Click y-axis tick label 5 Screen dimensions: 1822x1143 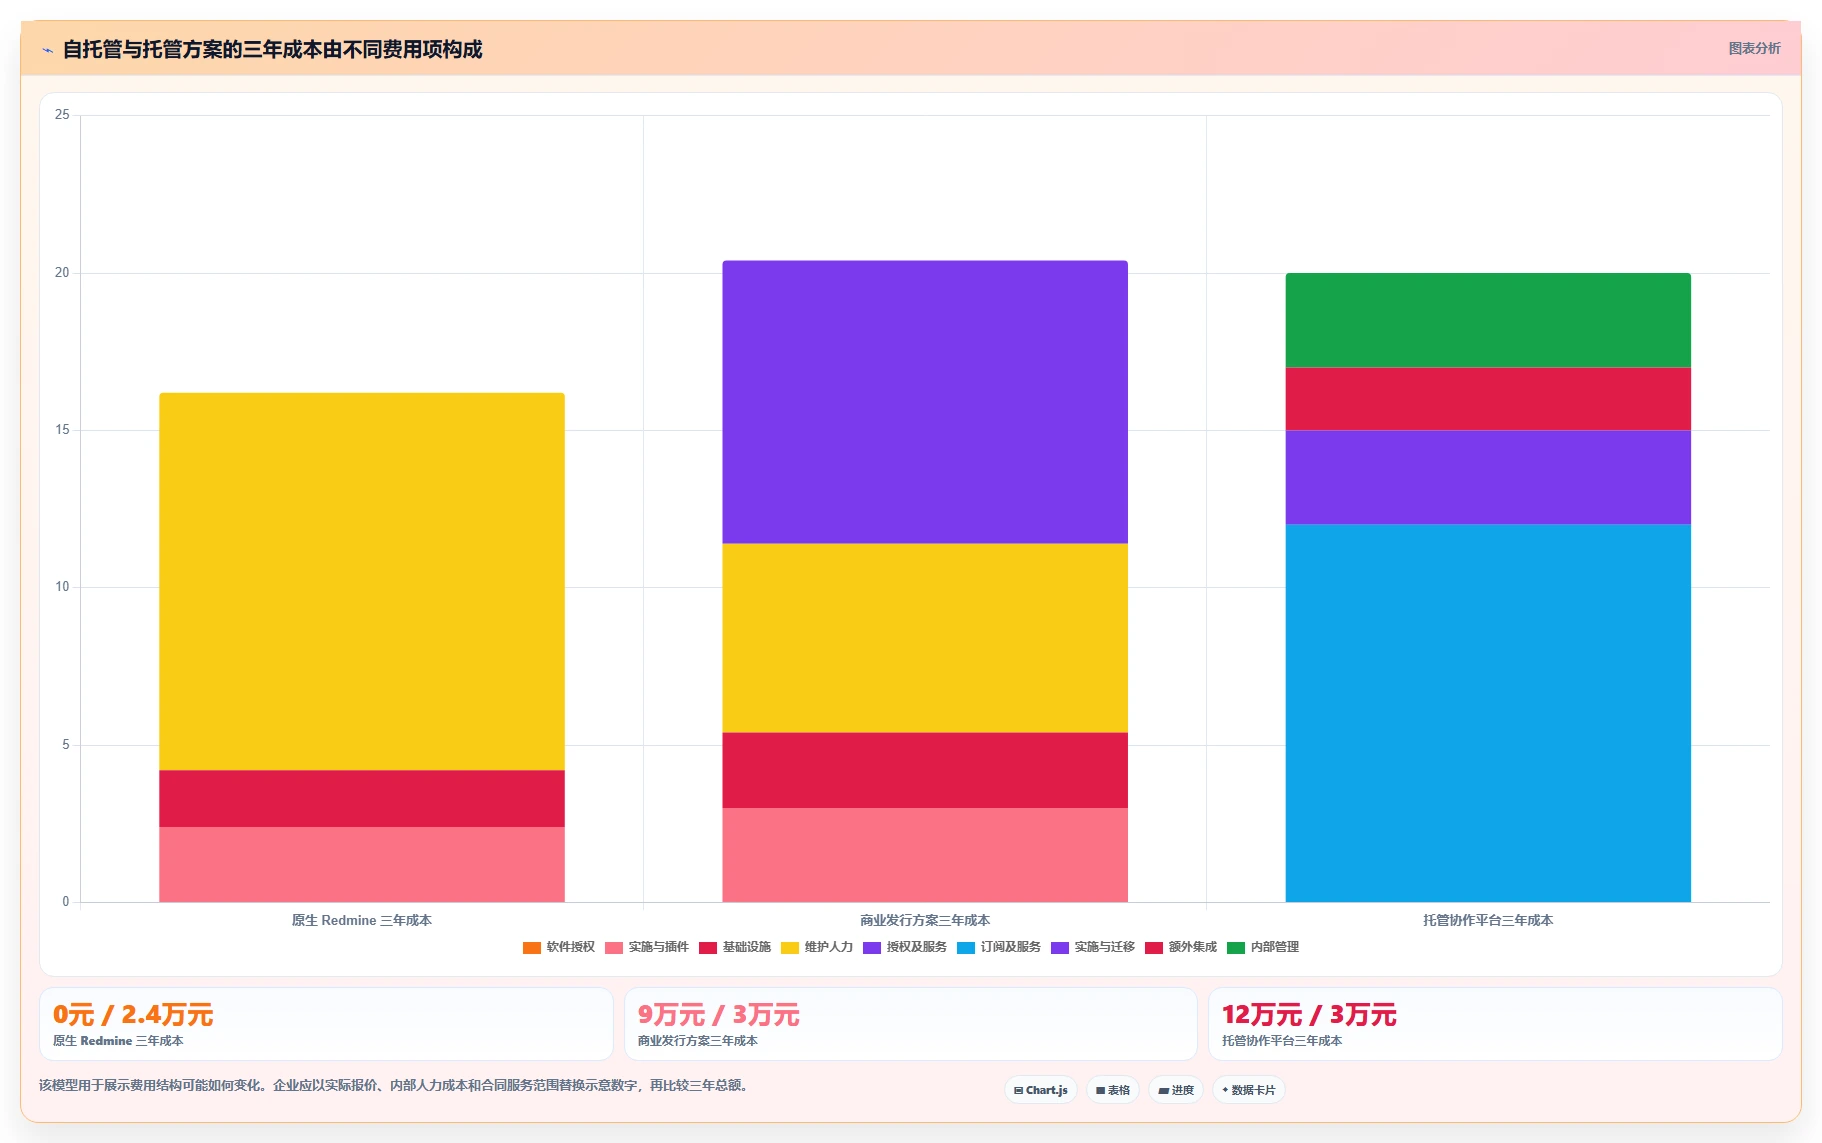(66, 745)
